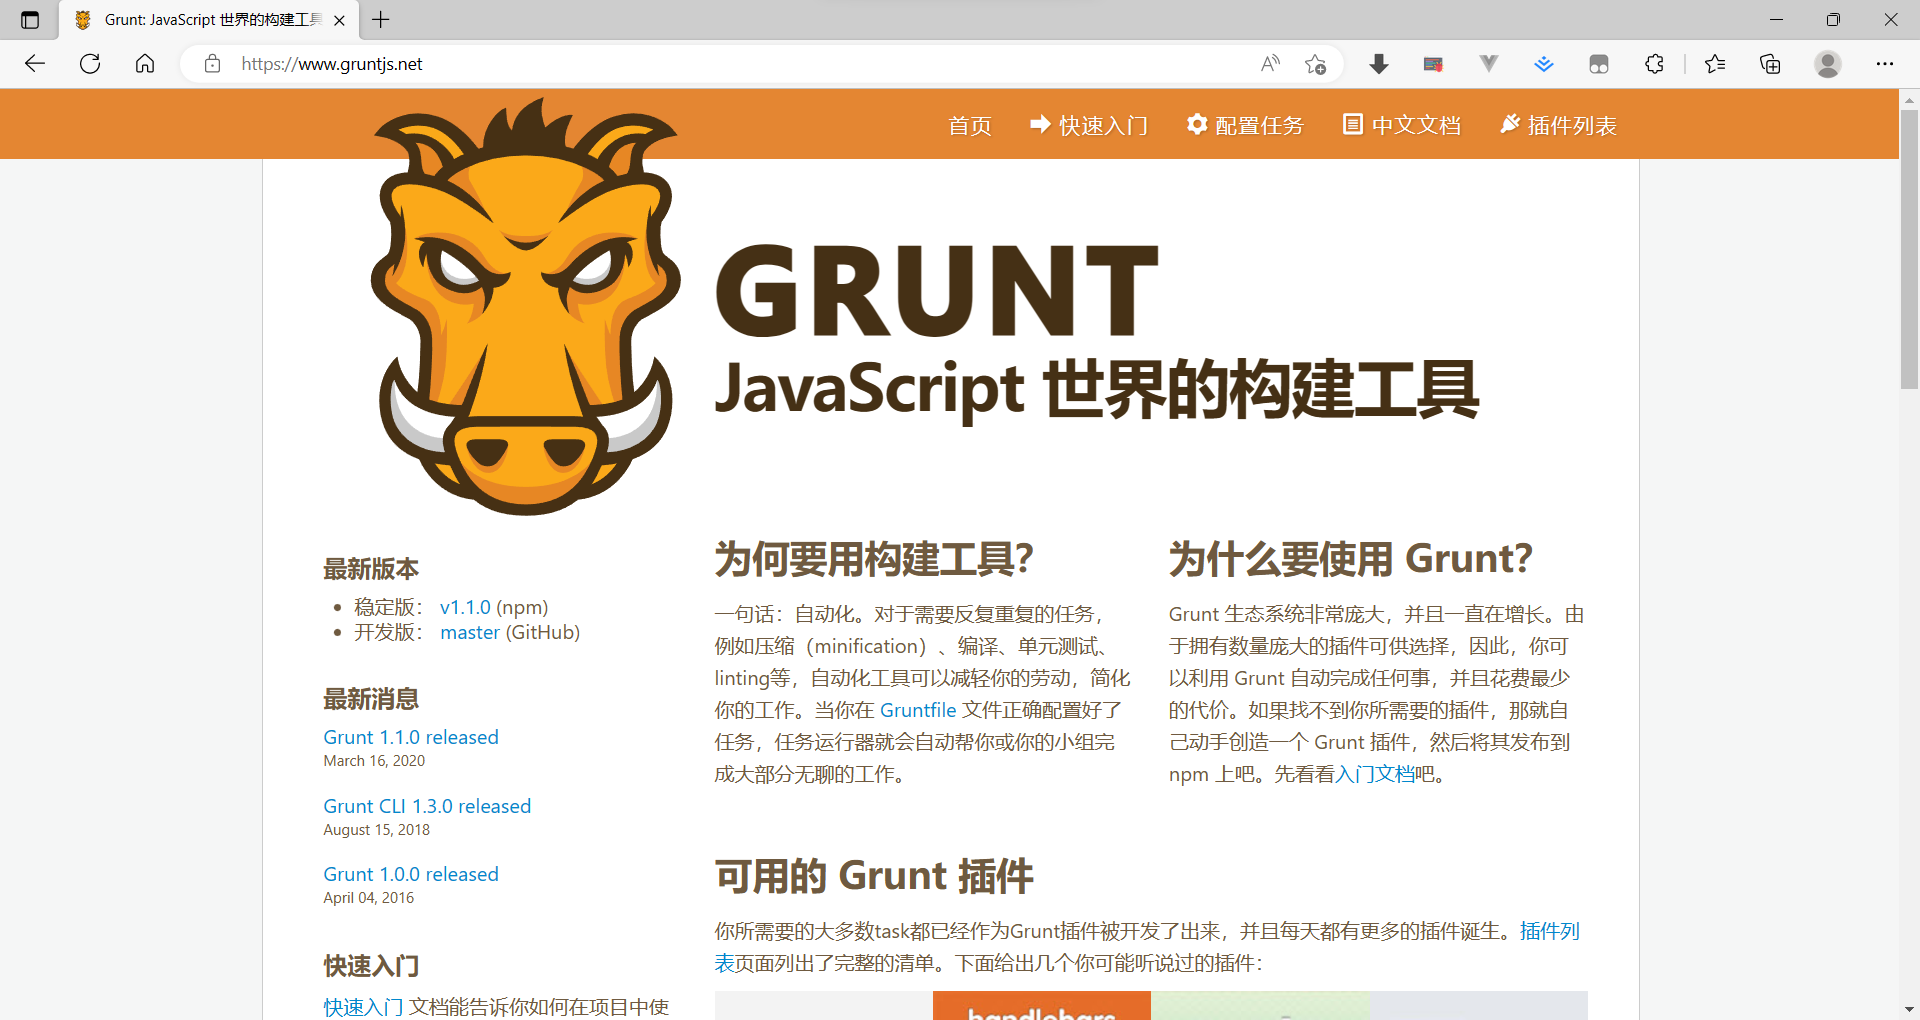Open Collections in the browser toolbar
This screenshot has width=1920, height=1020.
click(x=1770, y=63)
